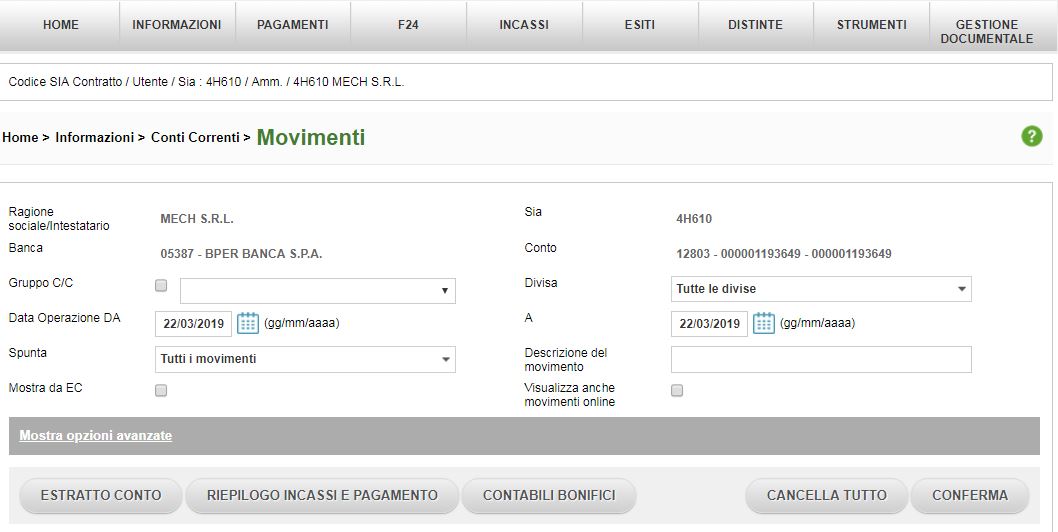Viewport: 1058px width, 532px height.
Task: Click Cancella Tutto to reset form
Action: coord(826,495)
